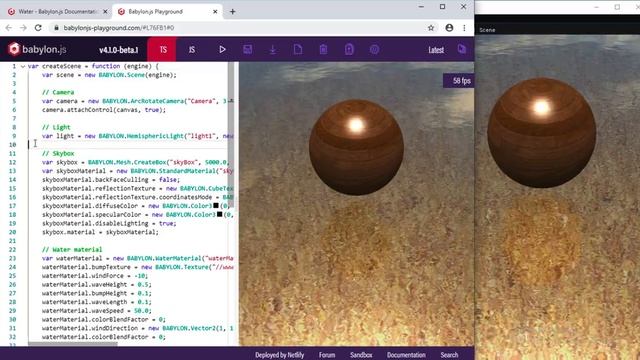Open the Documentation link in the footer
Image resolution: width=640 pixels, height=360 pixels.
(x=406, y=355)
